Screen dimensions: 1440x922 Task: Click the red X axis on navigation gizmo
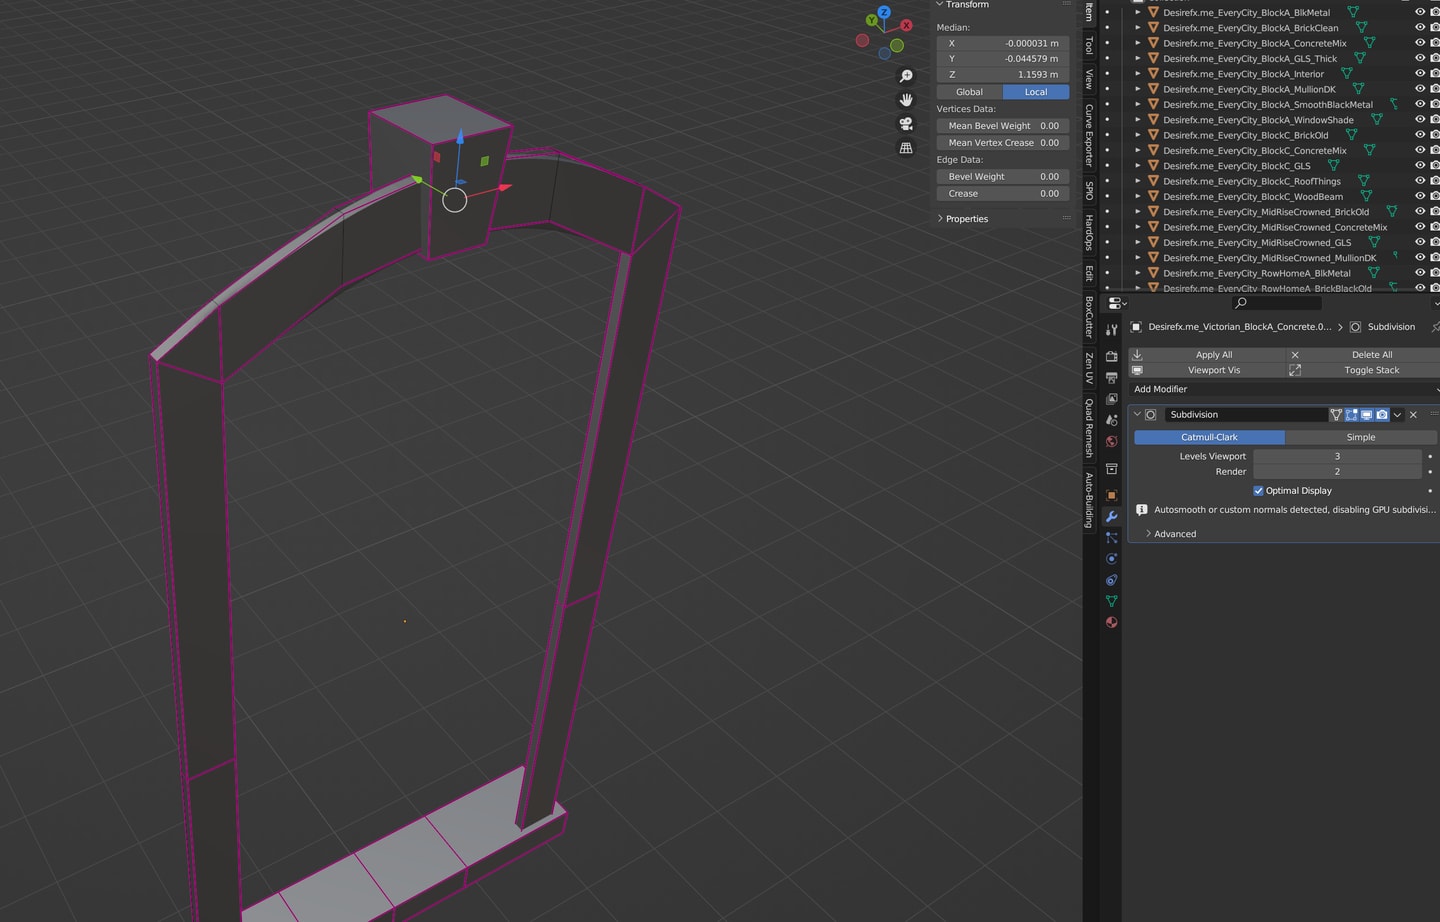pos(906,25)
